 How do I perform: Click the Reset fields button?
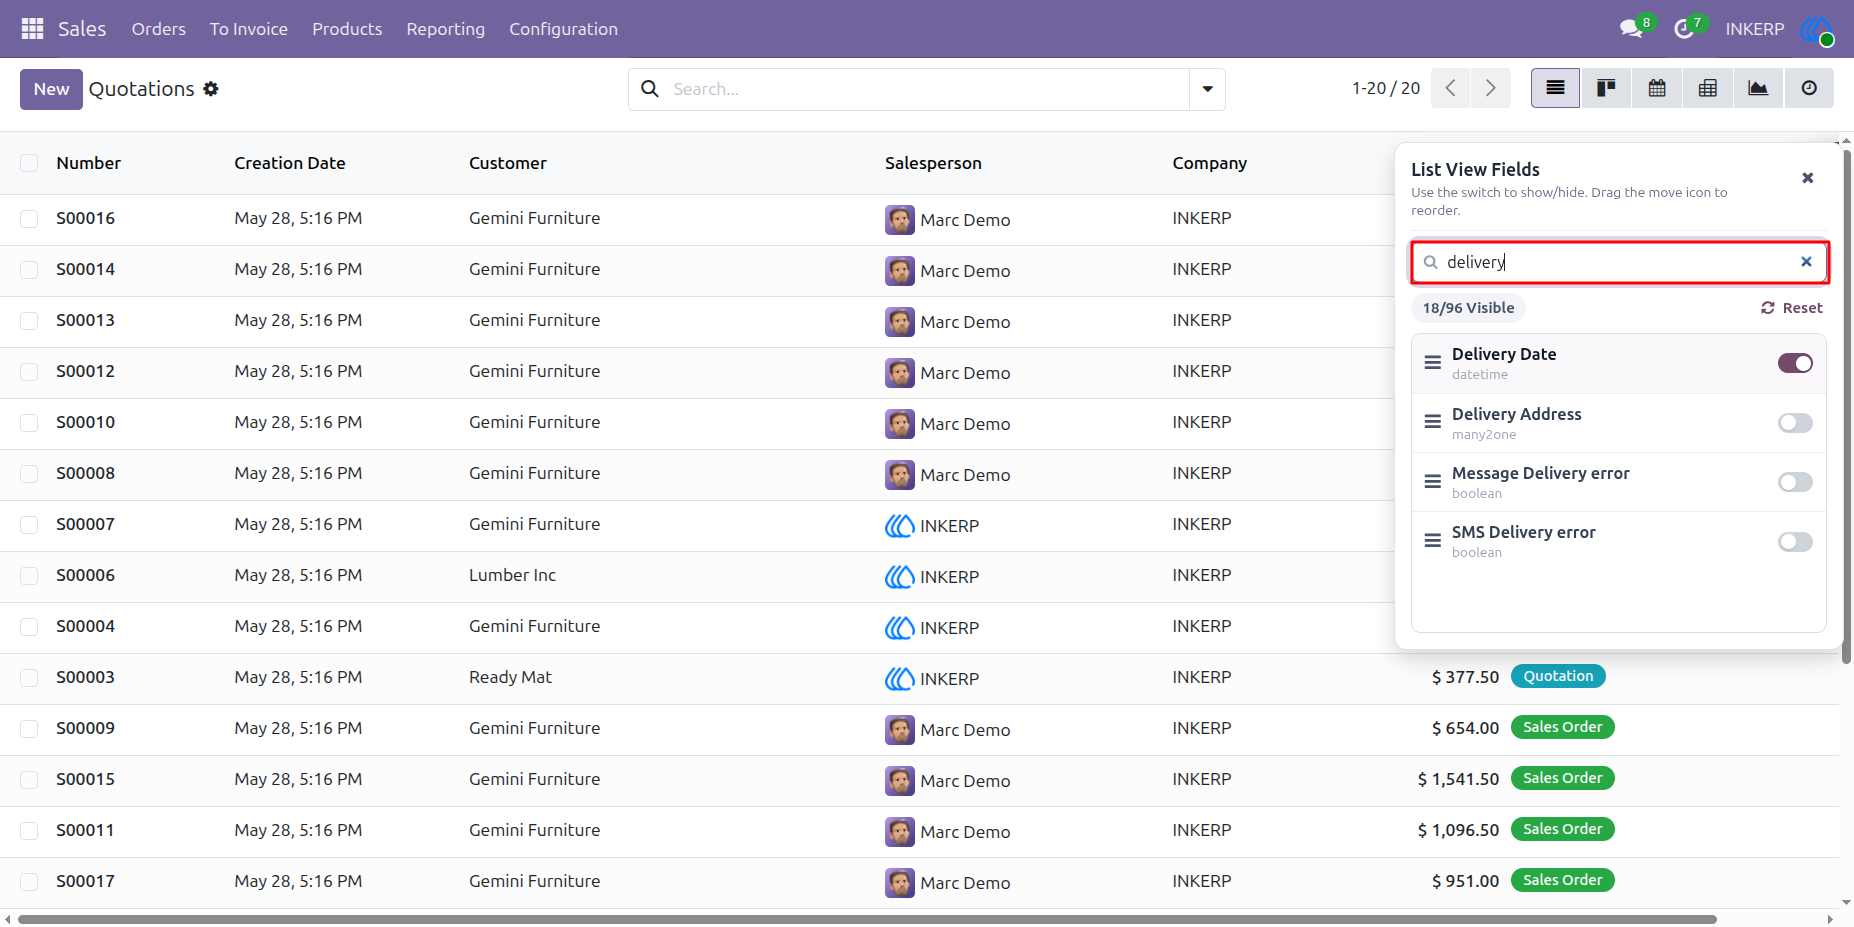coord(1792,308)
